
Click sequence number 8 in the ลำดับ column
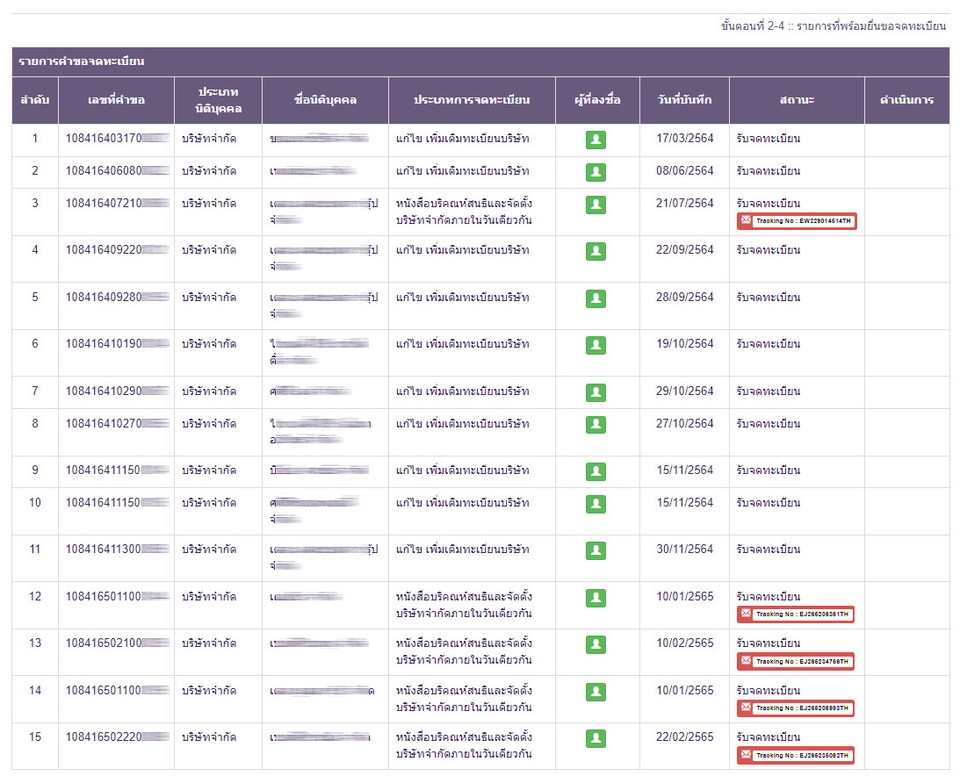(x=35, y=423)
